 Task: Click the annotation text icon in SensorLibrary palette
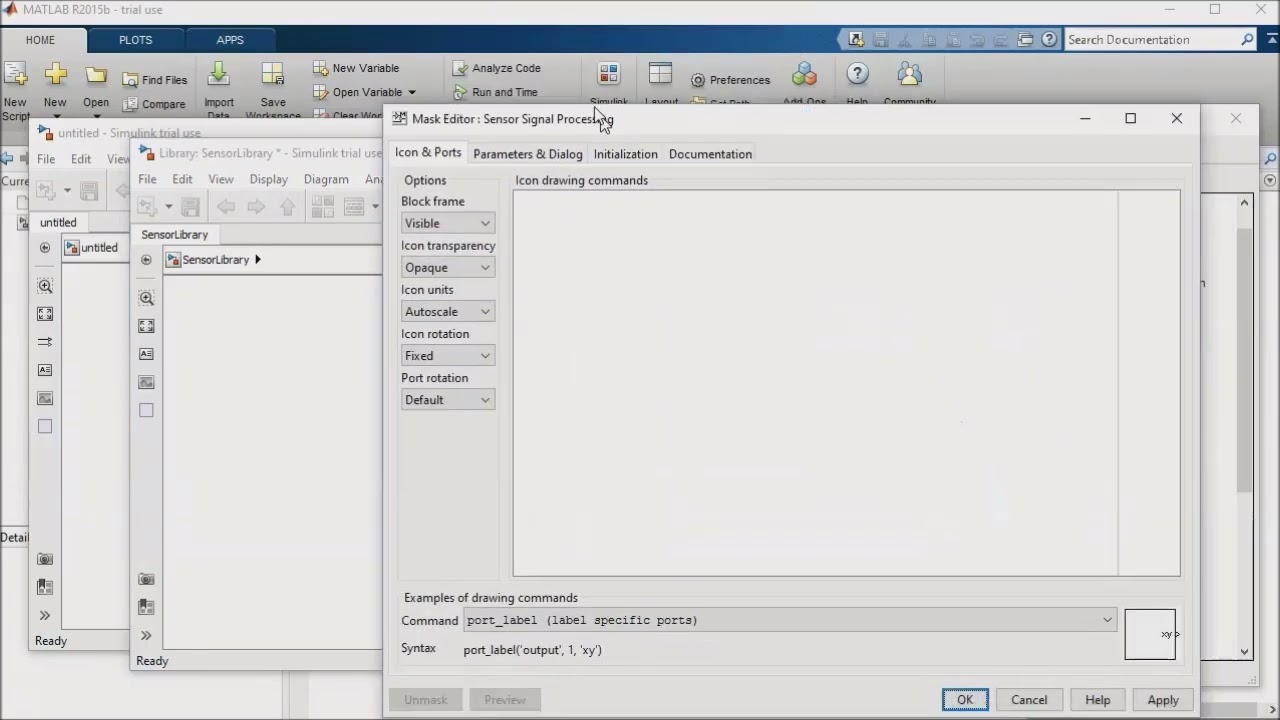click(146, 354)
